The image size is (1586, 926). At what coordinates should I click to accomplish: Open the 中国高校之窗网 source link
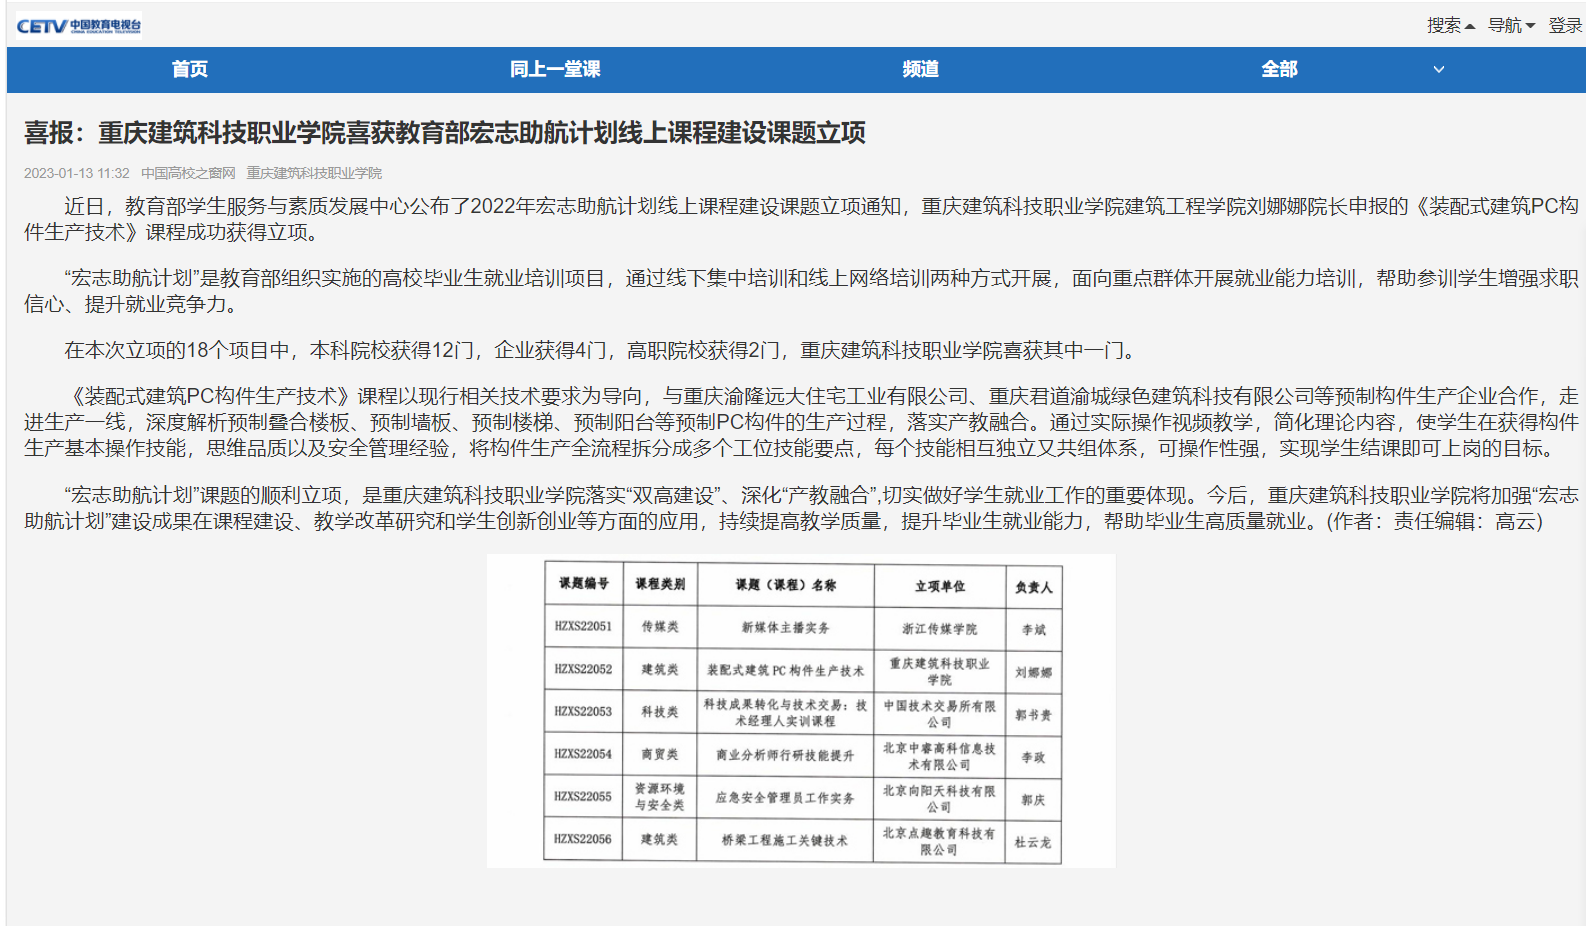188,173
